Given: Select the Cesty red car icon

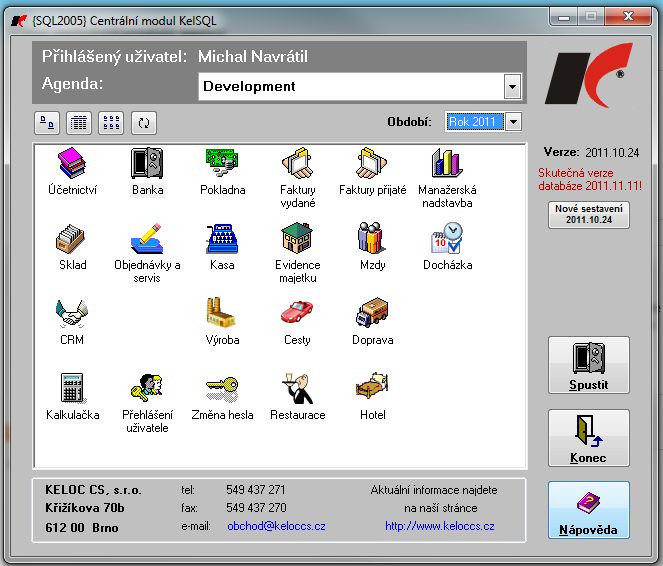Looking at the screenshot, I should [297, 321].
